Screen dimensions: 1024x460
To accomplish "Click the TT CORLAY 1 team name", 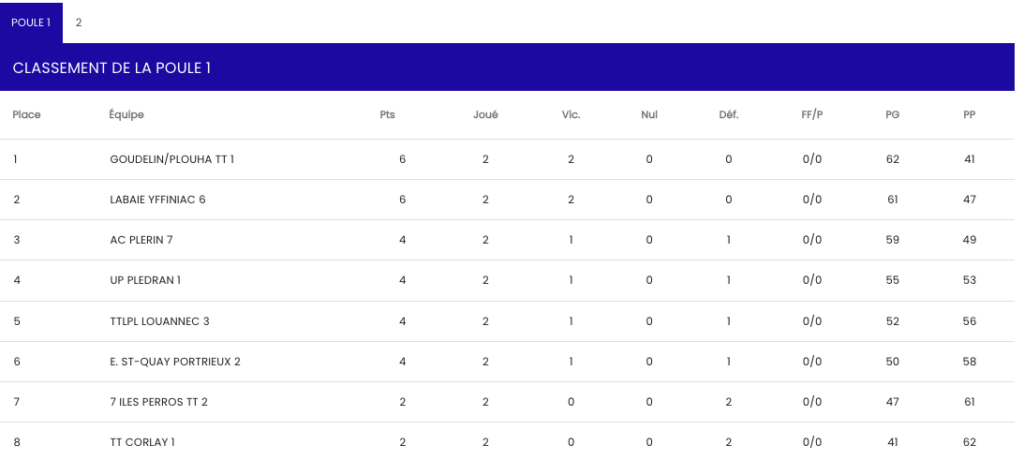I will click(x=144, y=442).
